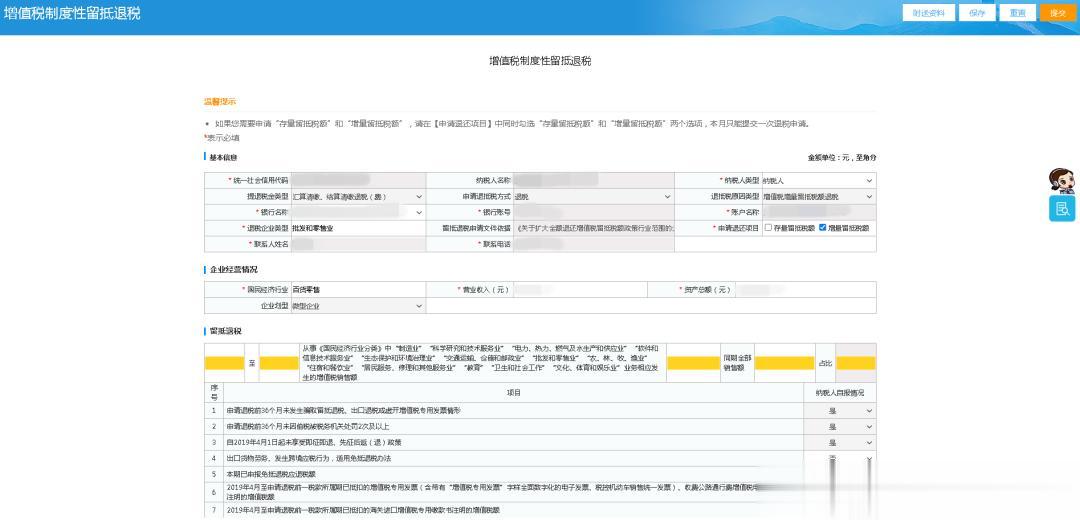Change the row 2 self-report dropdown
Viewport: 1080px width, 520px height.
(840, 426)
